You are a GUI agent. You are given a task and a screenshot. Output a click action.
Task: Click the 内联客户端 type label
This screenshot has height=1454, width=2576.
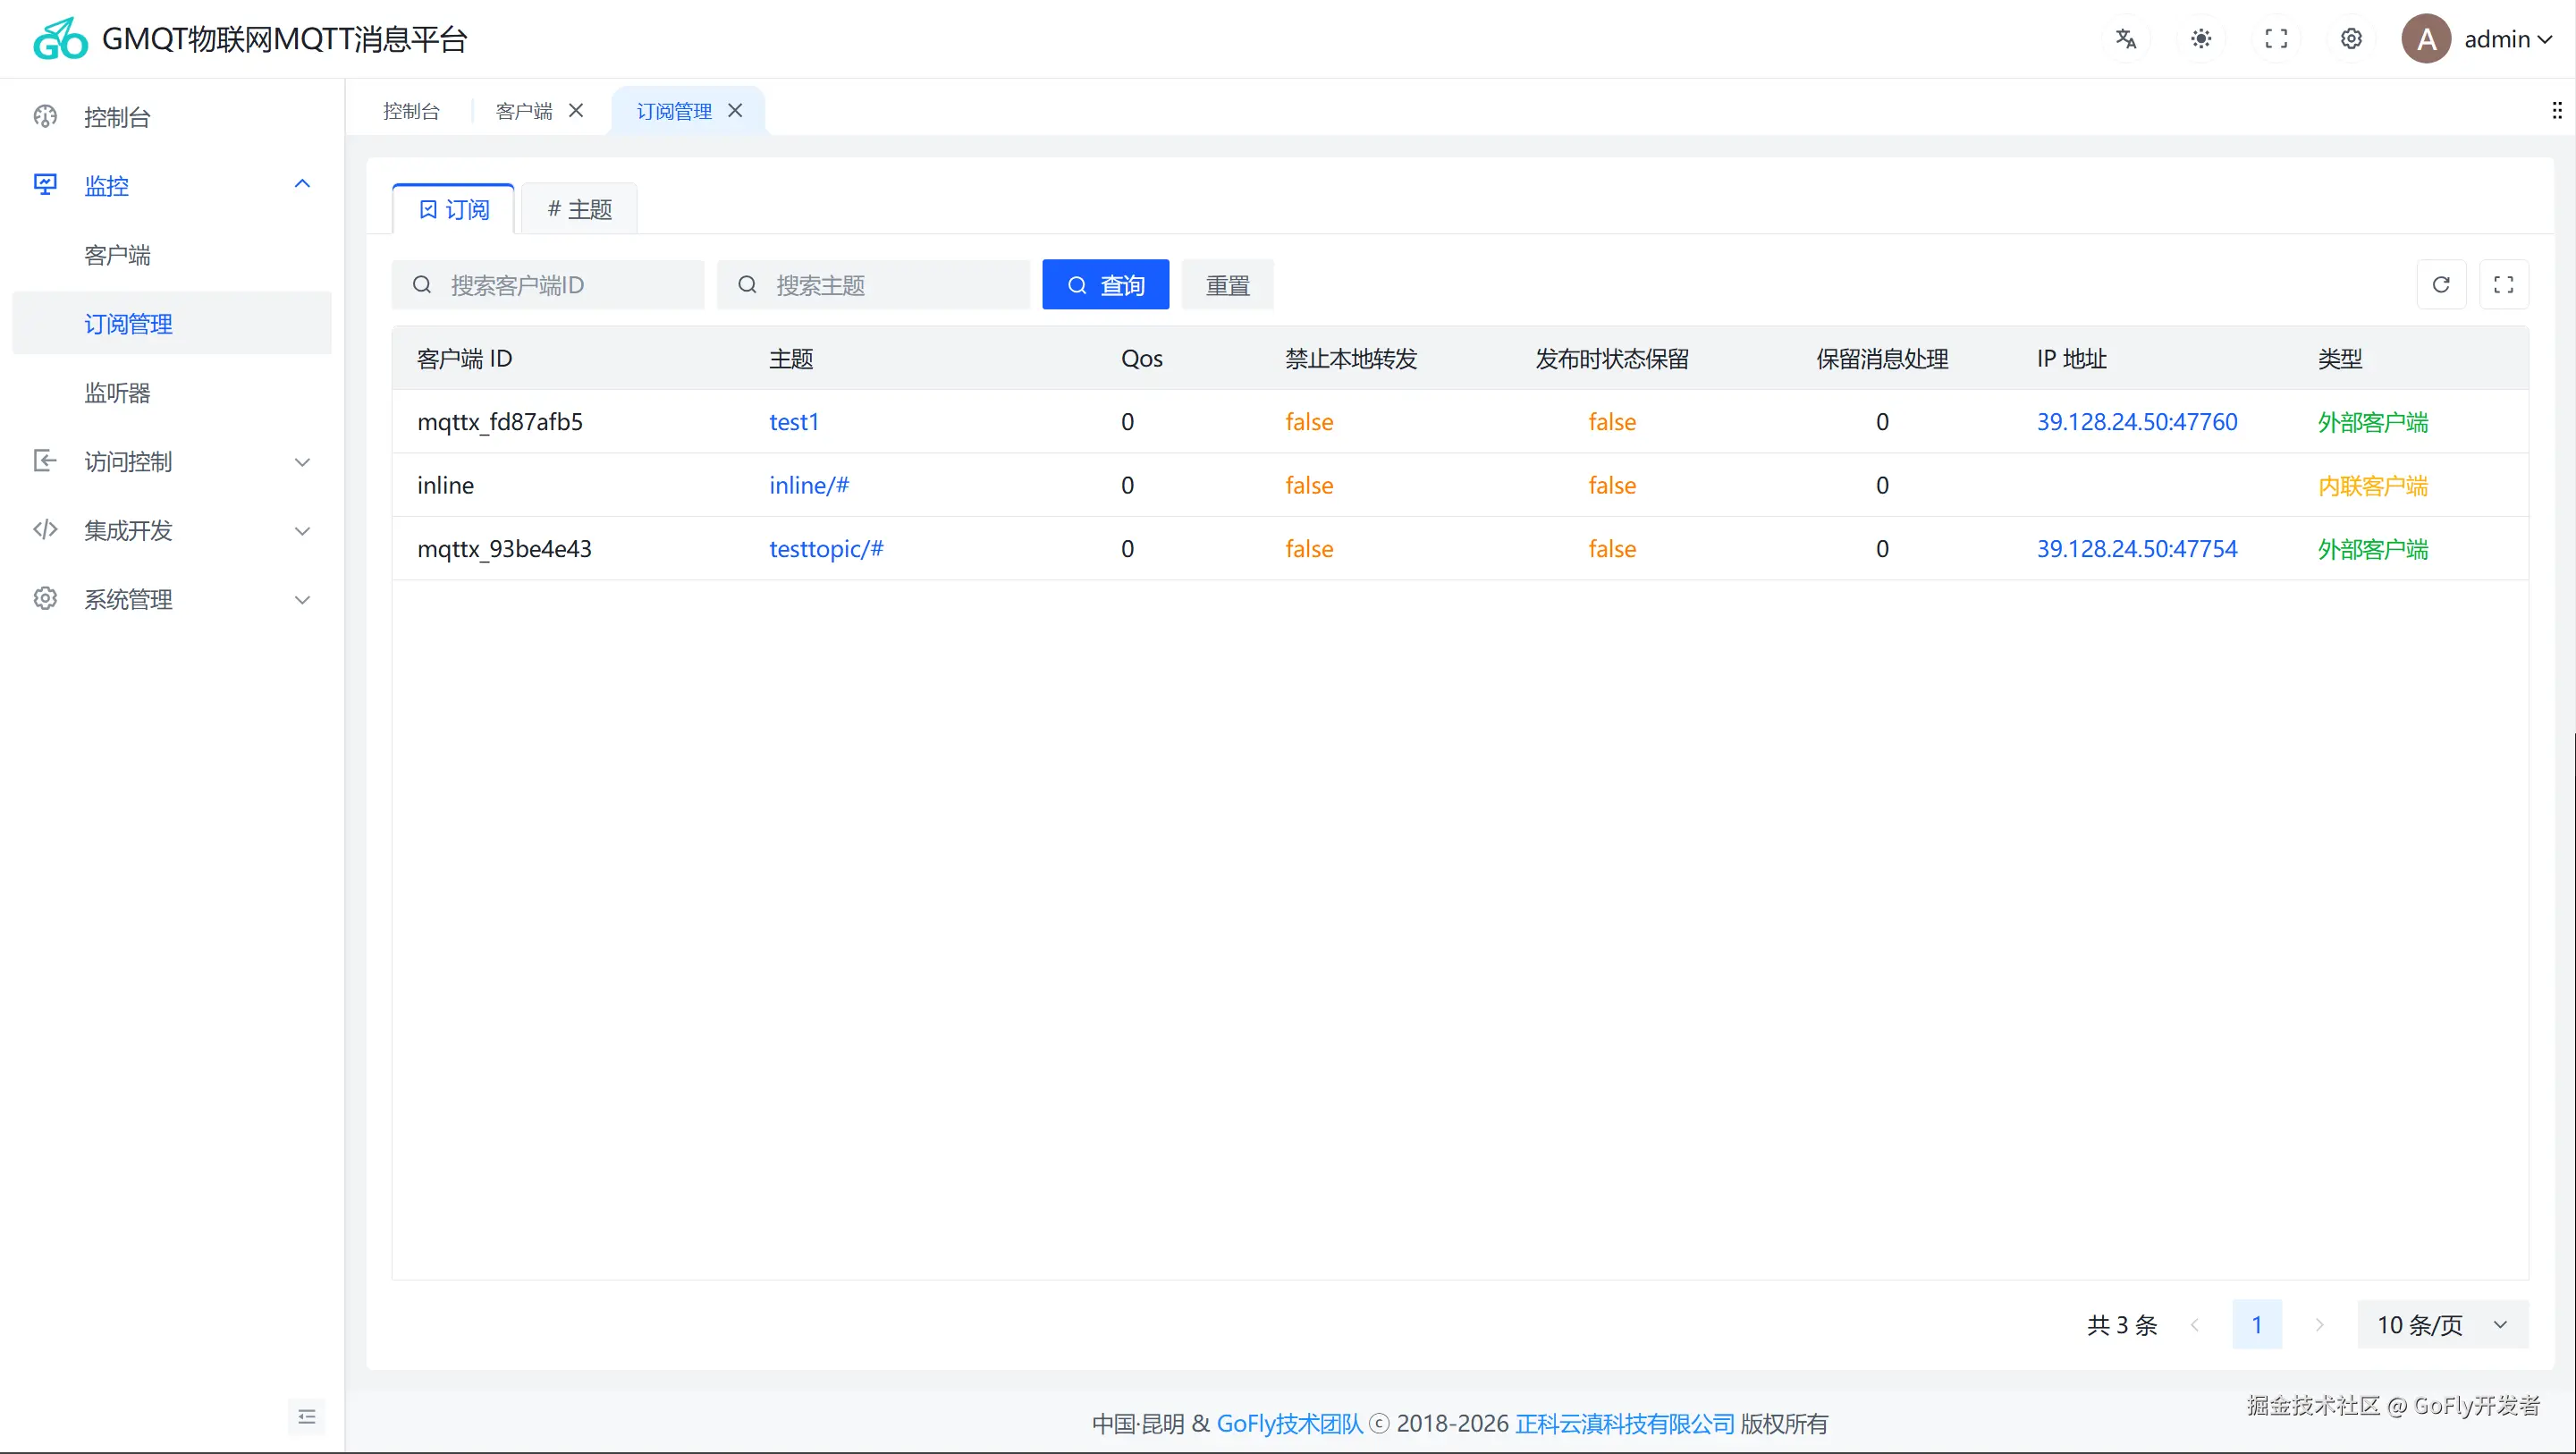2373,486
